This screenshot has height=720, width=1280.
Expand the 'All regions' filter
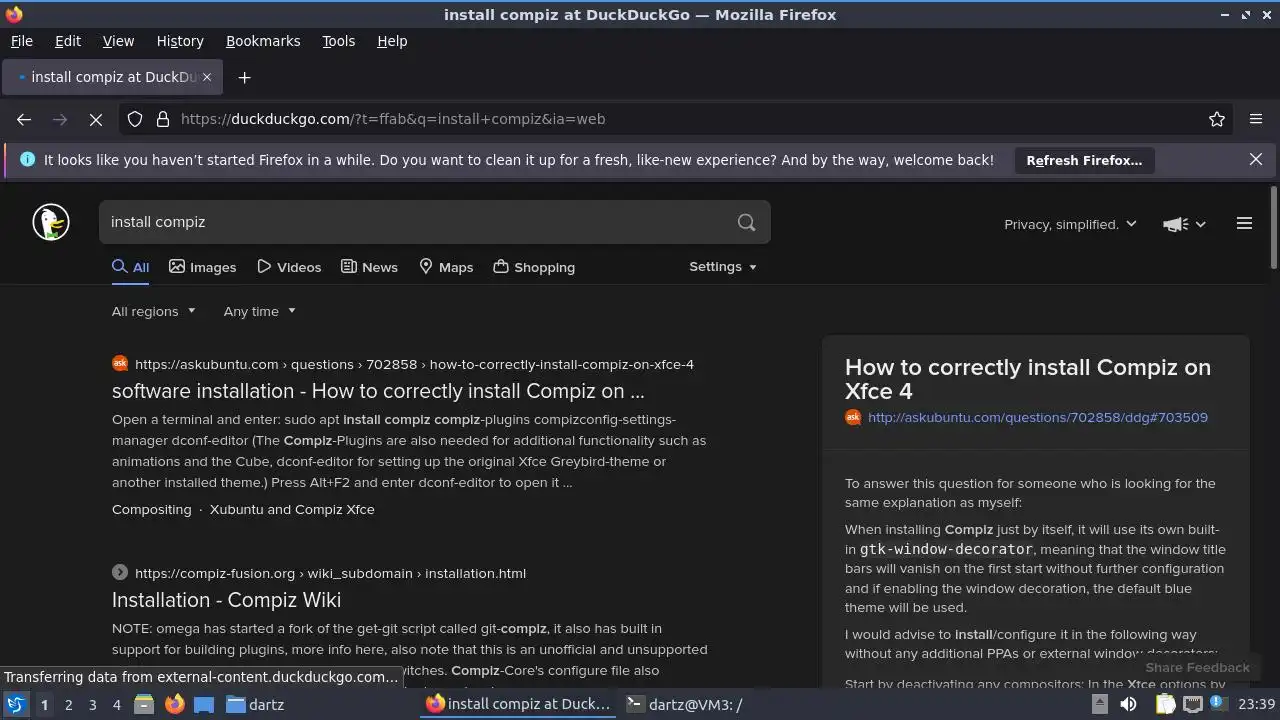pos(153,311)
